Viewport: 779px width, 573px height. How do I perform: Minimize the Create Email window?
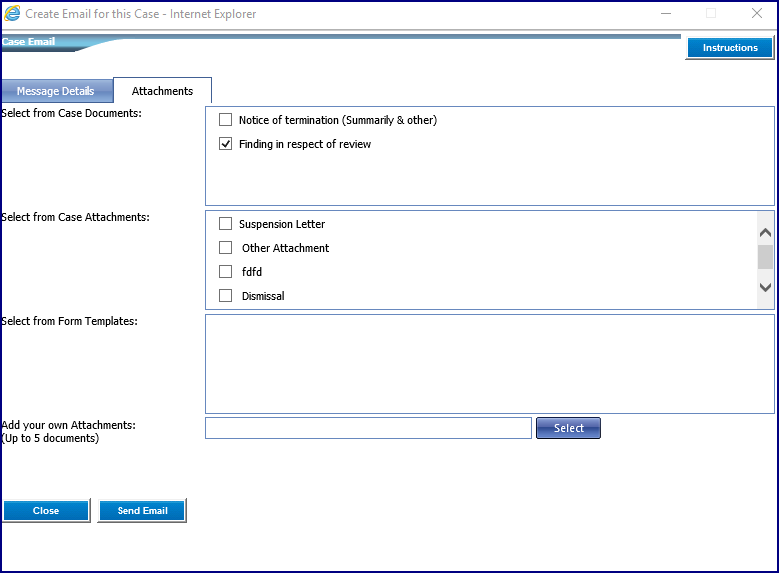click(x=666, y=13)
